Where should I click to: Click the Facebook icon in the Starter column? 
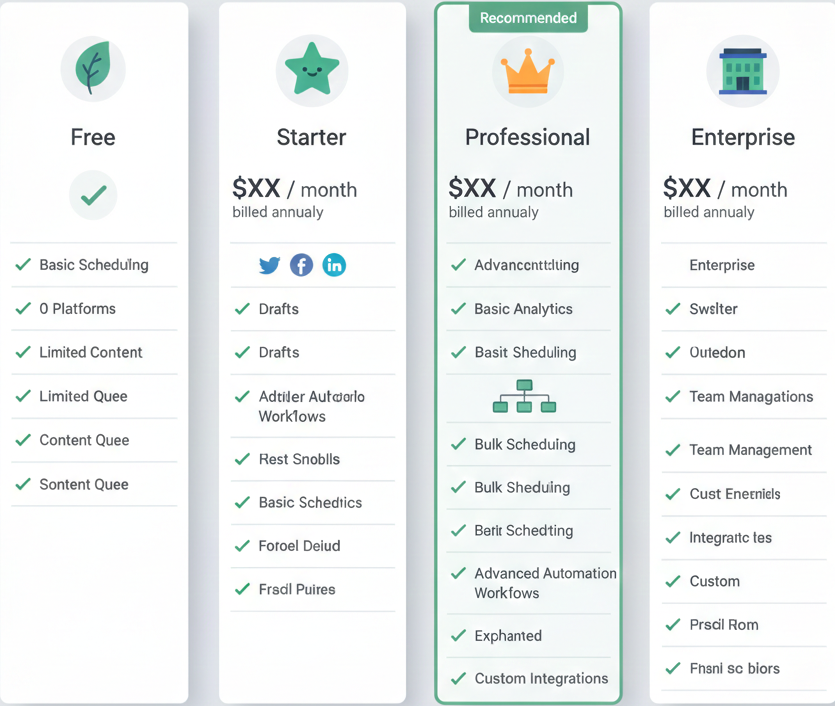coord(300,265)
